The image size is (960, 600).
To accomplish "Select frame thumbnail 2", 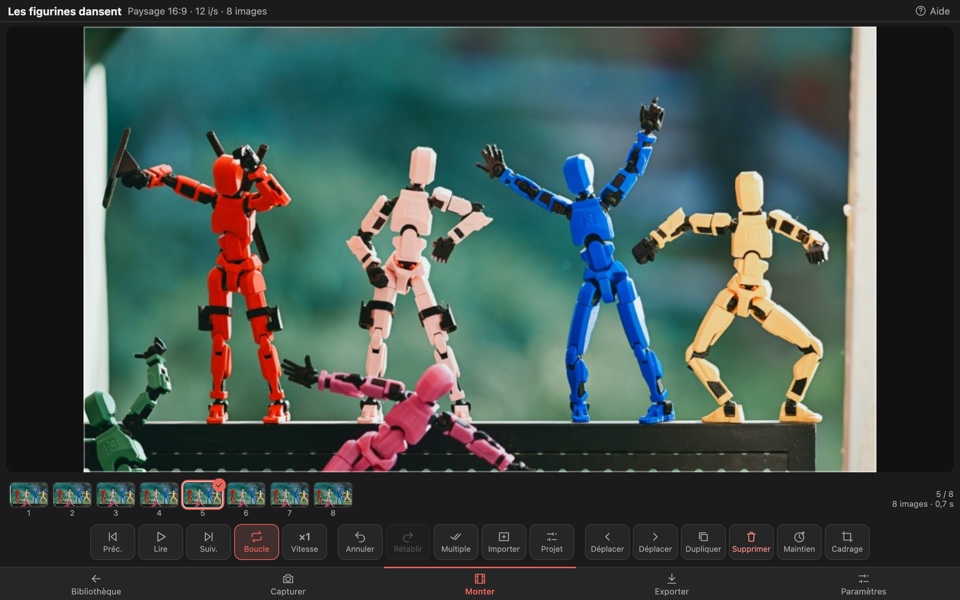I will pos(72,495).
